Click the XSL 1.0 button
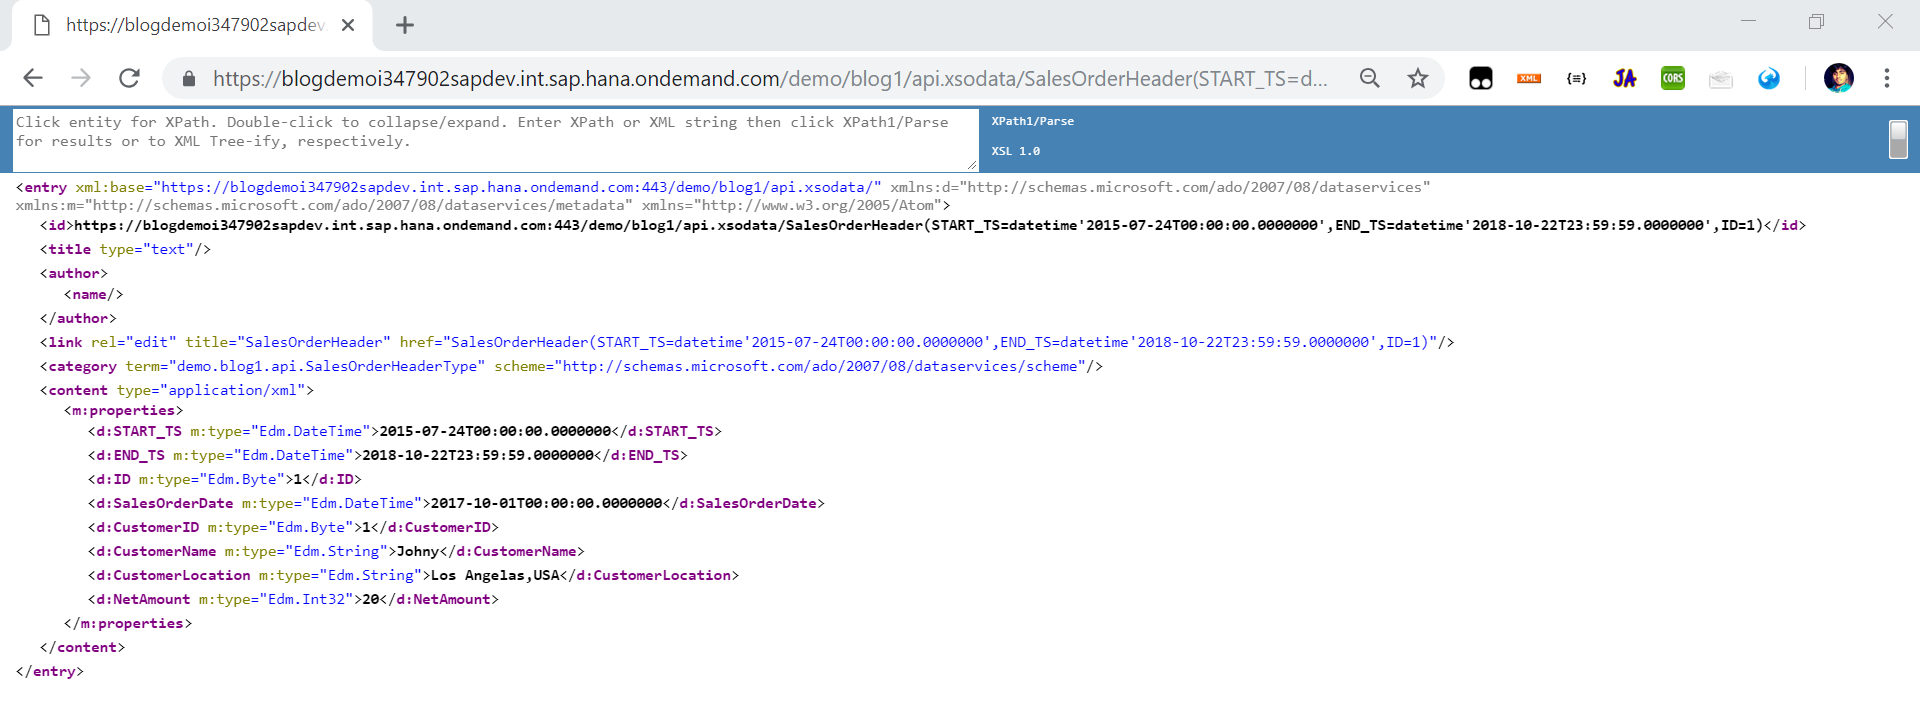 pos(1015,151)
